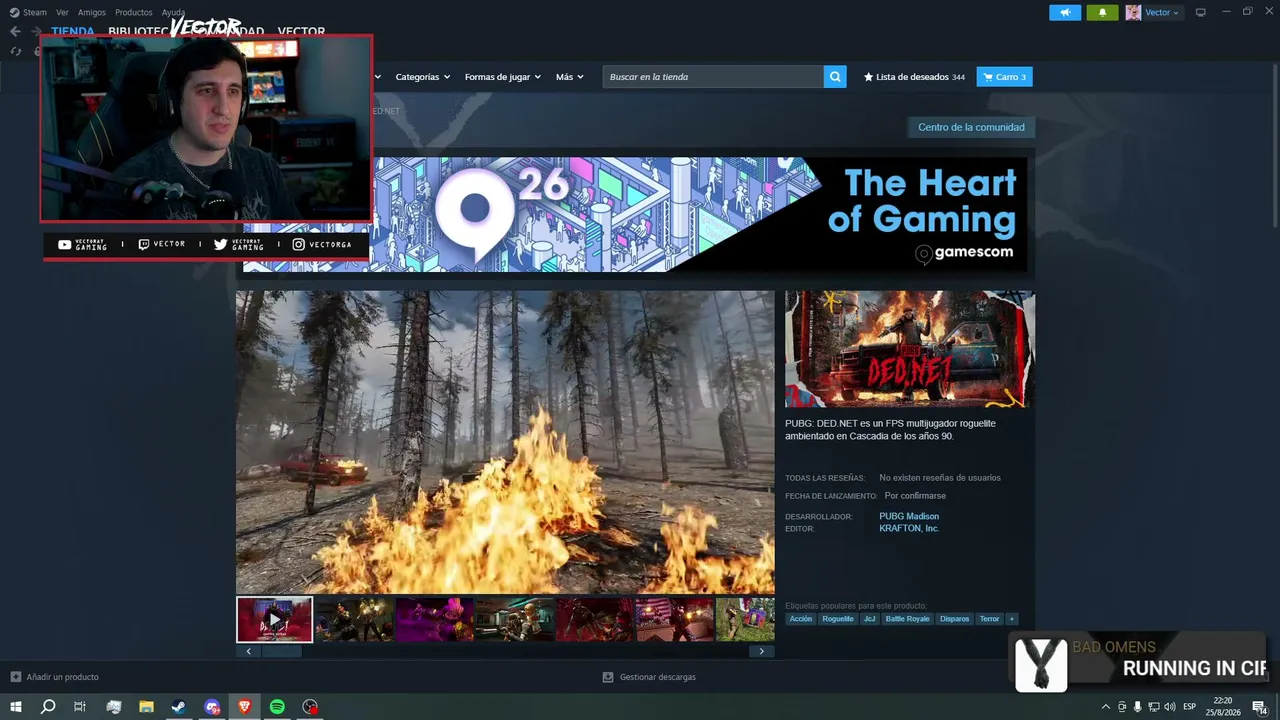Image resolution: width=1280 pixels, height=720 pixels.
Task: Select the Acción tag
Action: pos(801,619)
